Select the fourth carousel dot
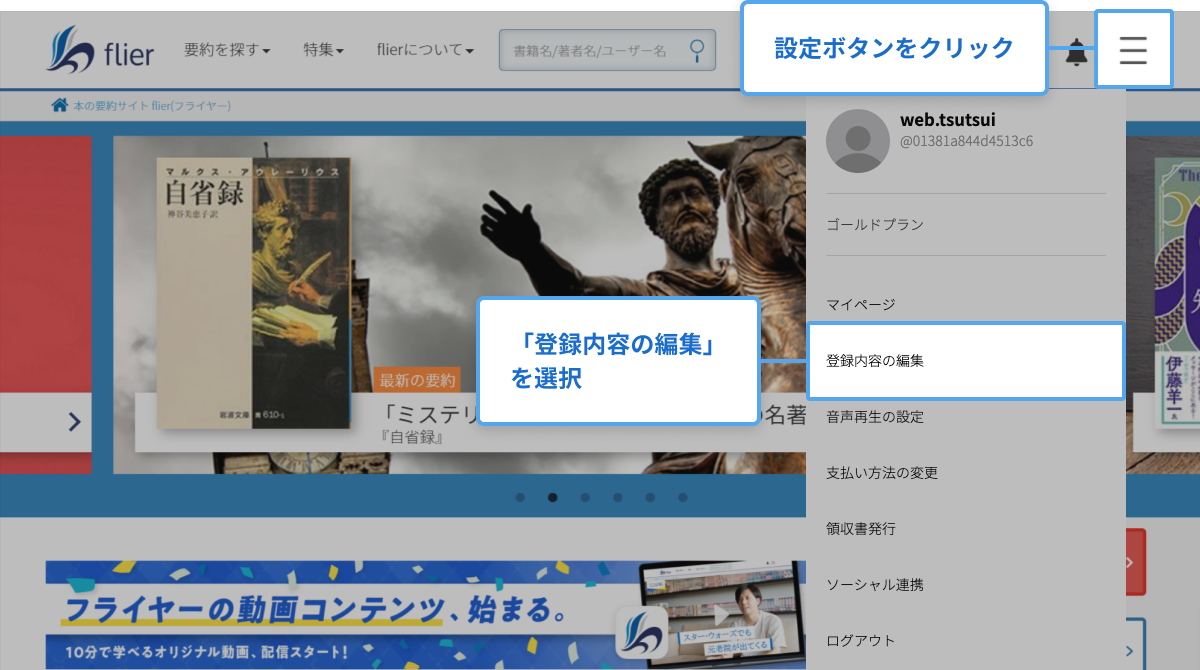Screen dimensions: 1200x670 [x=617, y=497]
